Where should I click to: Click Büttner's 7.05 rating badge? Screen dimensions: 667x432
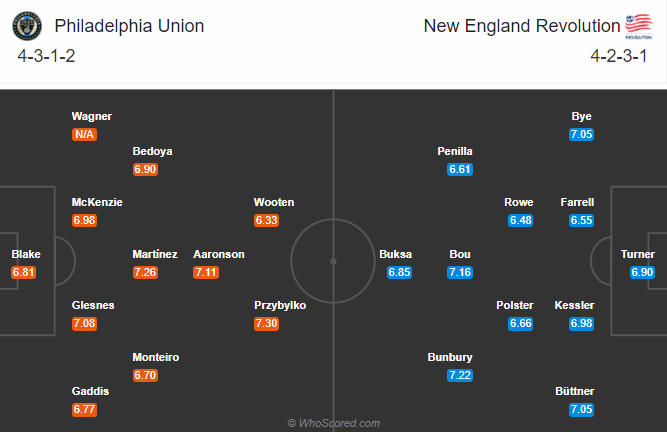(581, 409)
